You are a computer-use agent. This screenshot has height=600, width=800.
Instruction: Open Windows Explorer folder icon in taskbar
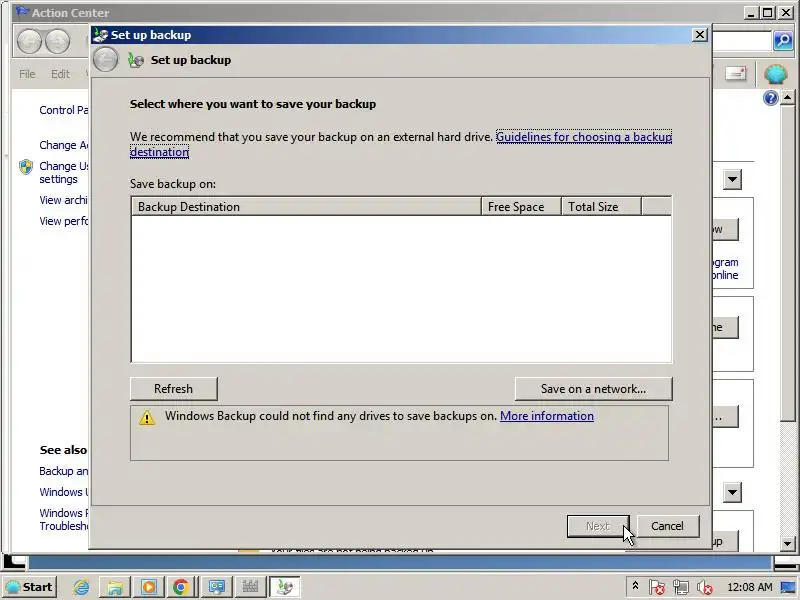(x=114, y=587)
